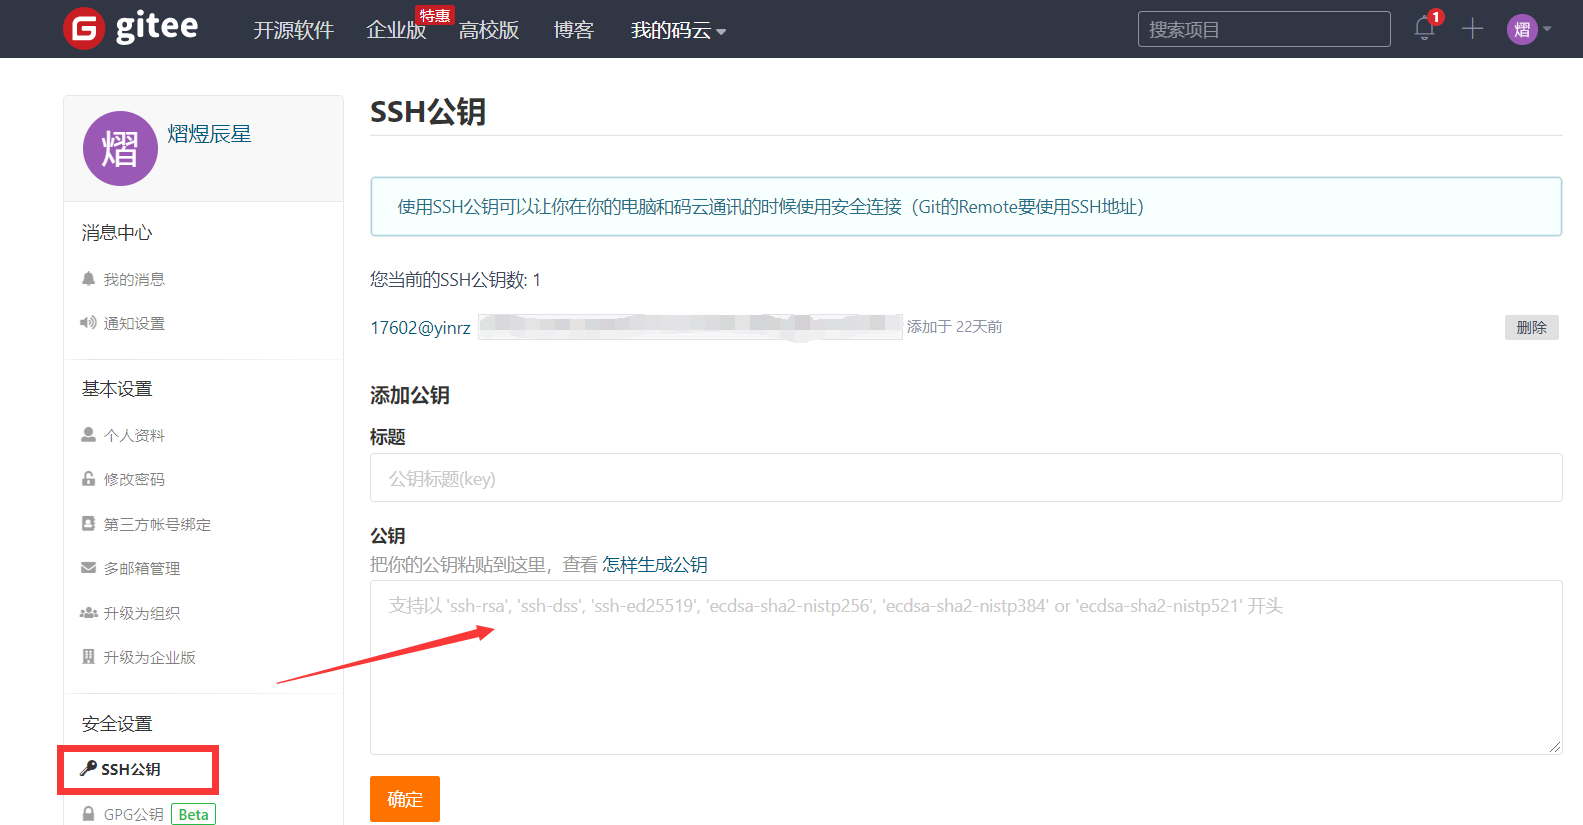Screen dimensions: 1583x825
Task: Click the 17602@yinrz key name
Action: click(x=420, y=327)
